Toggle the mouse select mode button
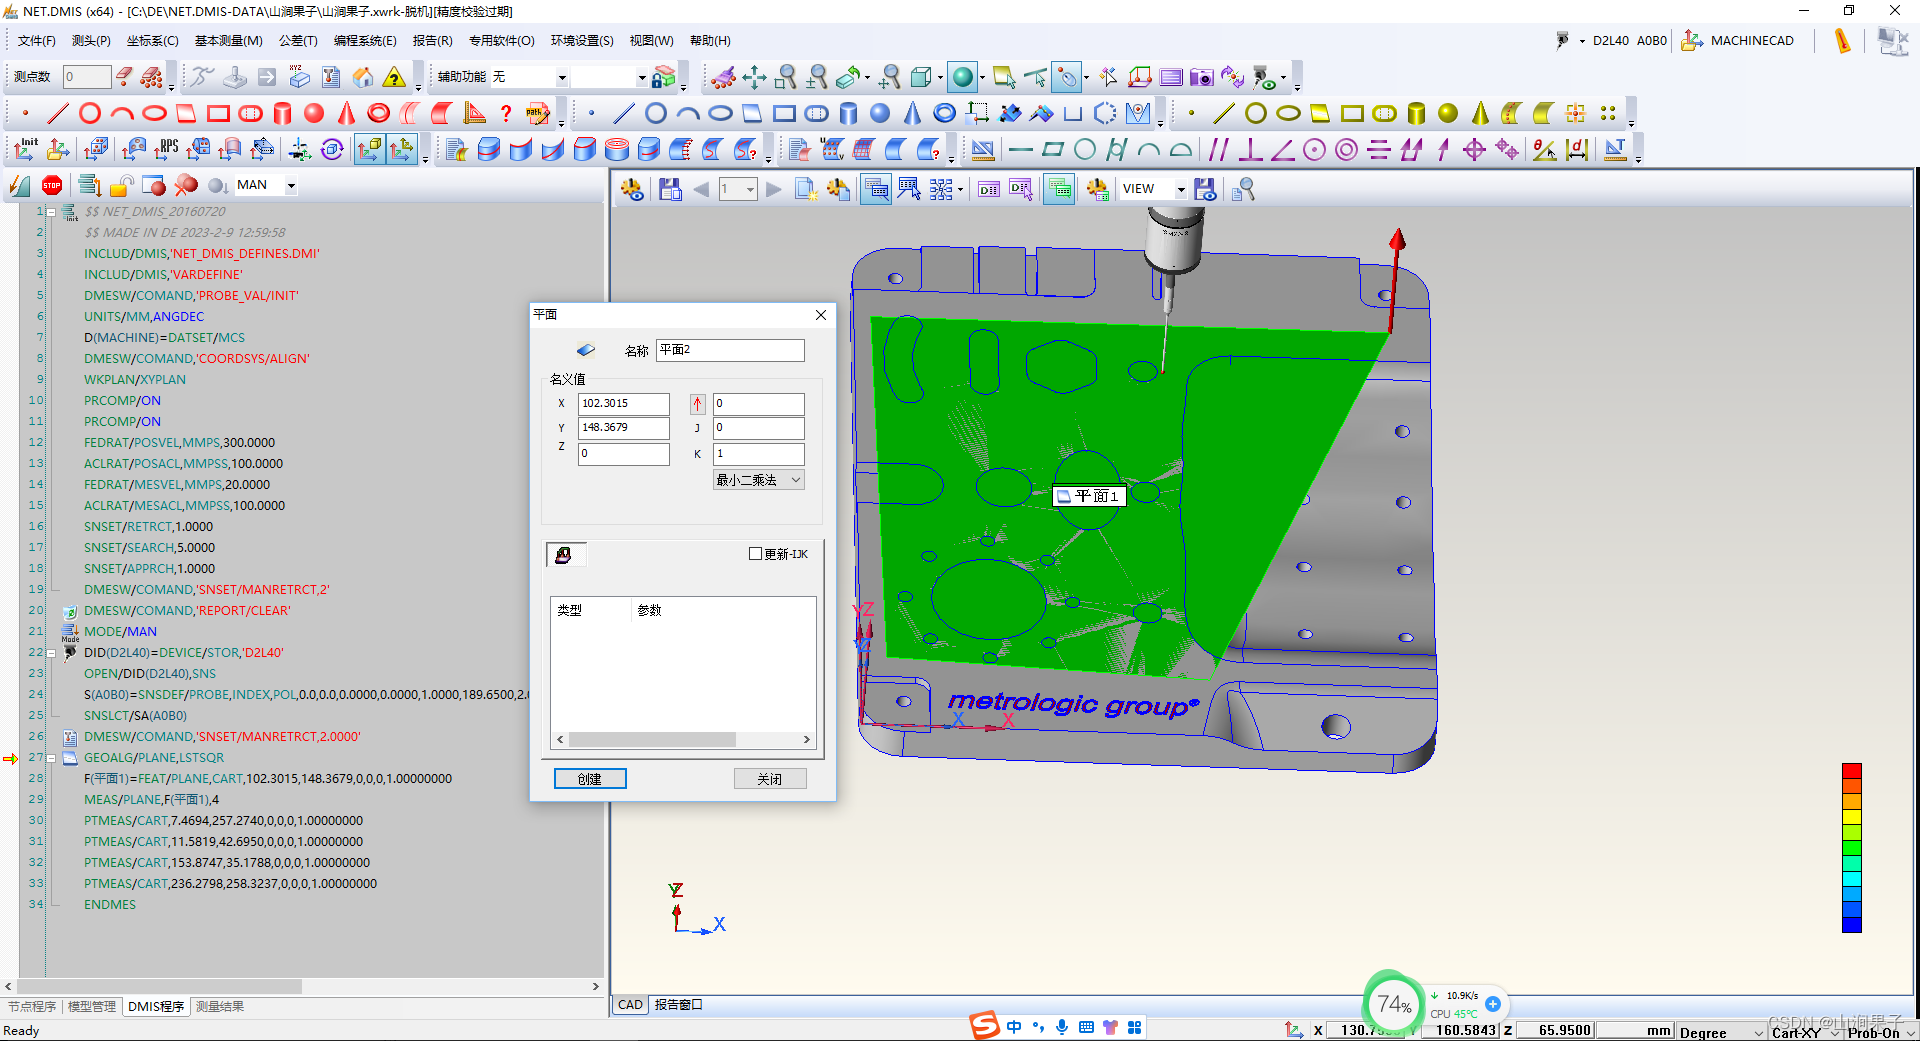The height and width of the screenshot is (1041, 1920). [x=1068, y=77]
